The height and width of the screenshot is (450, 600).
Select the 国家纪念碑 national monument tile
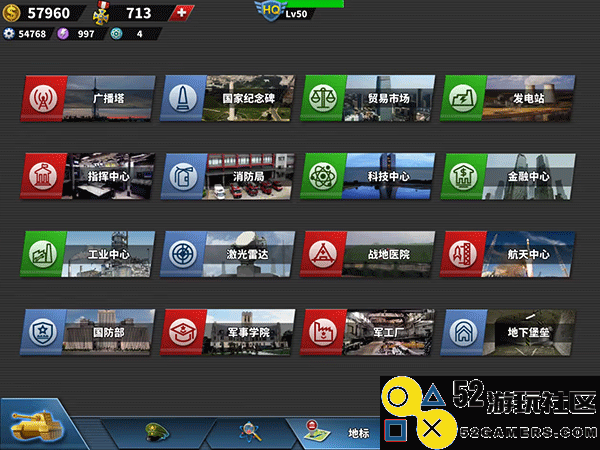(228, 98)
